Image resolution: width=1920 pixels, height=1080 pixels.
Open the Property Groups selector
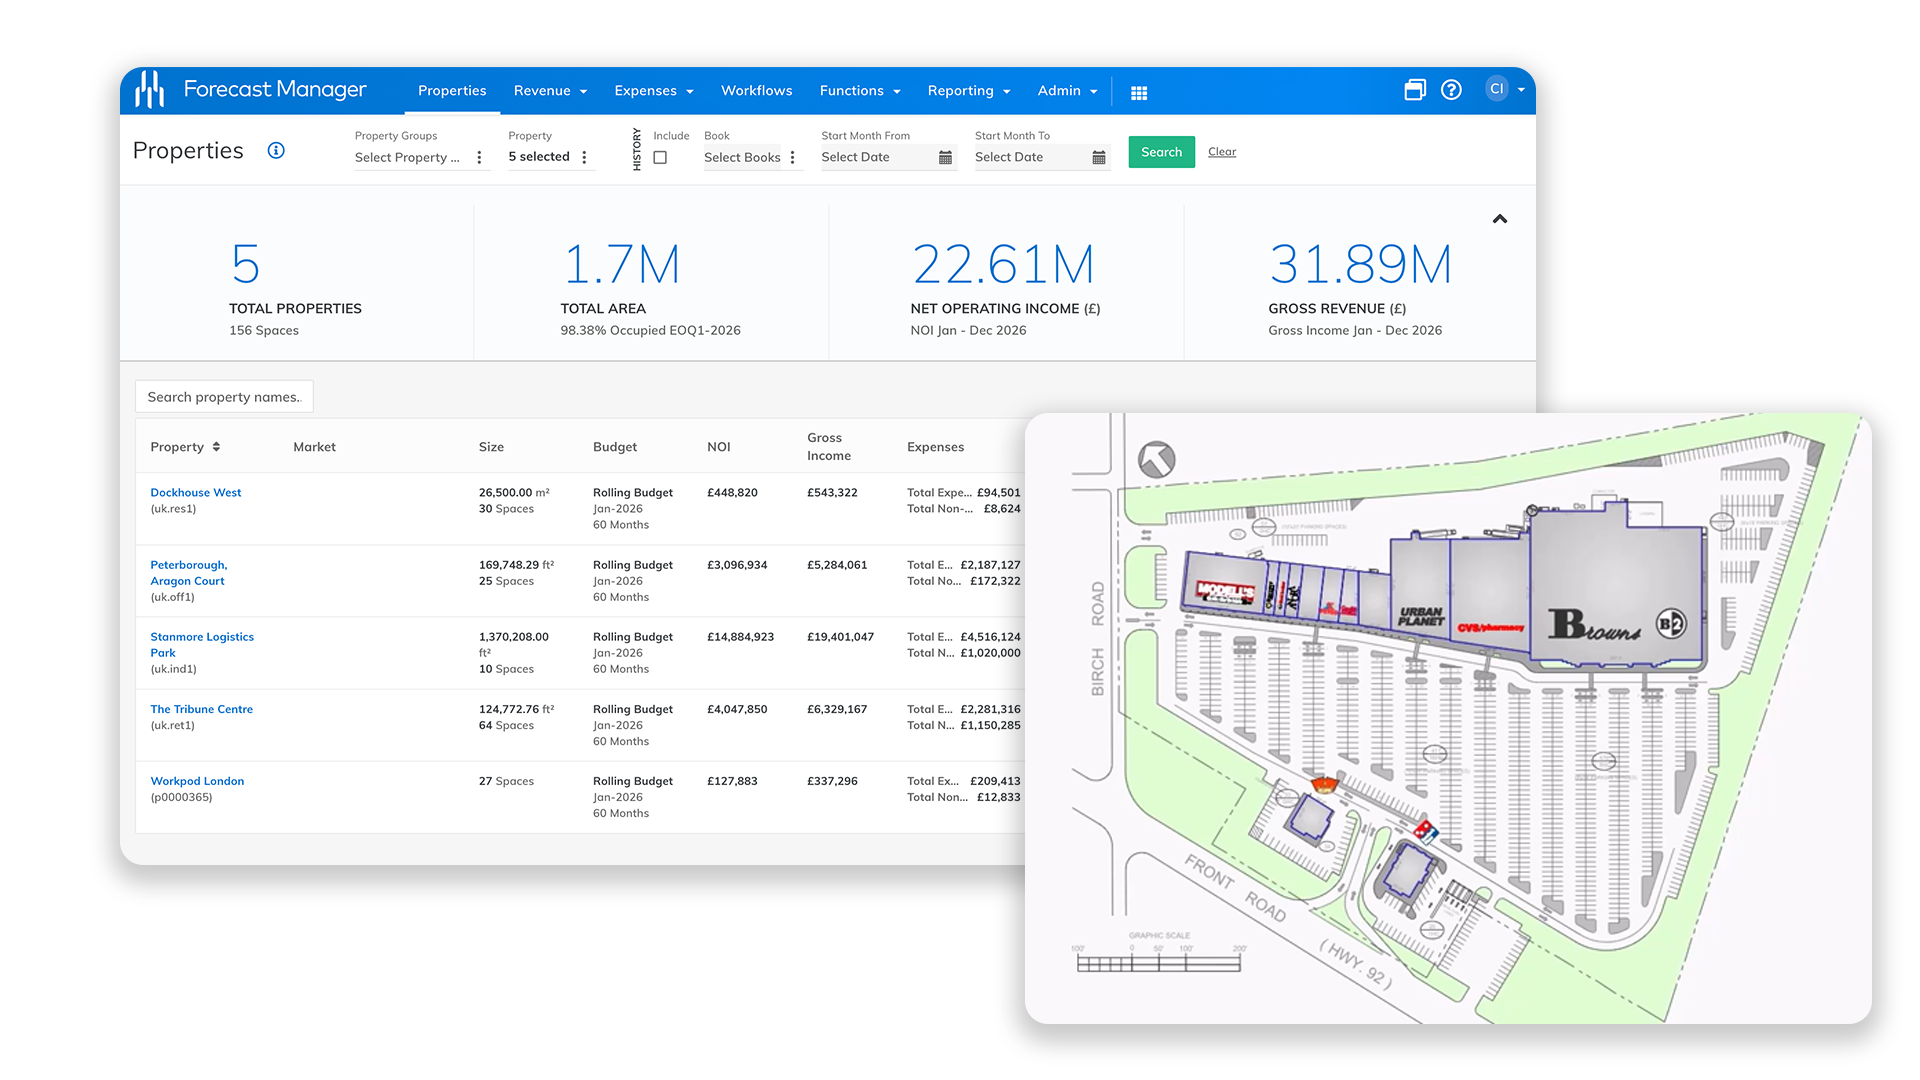click(421, 157)
